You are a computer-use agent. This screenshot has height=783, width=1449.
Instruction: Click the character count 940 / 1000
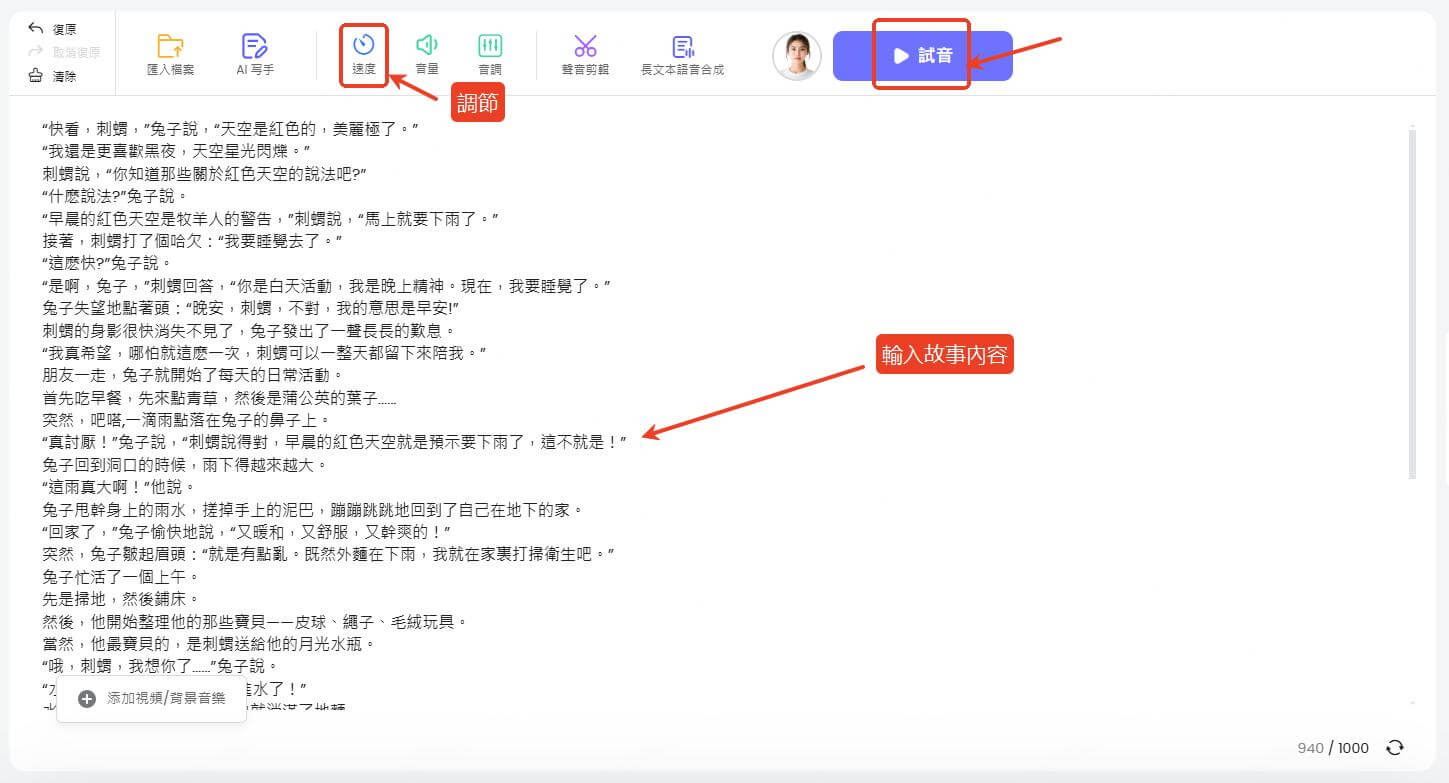coord(1333,748)
